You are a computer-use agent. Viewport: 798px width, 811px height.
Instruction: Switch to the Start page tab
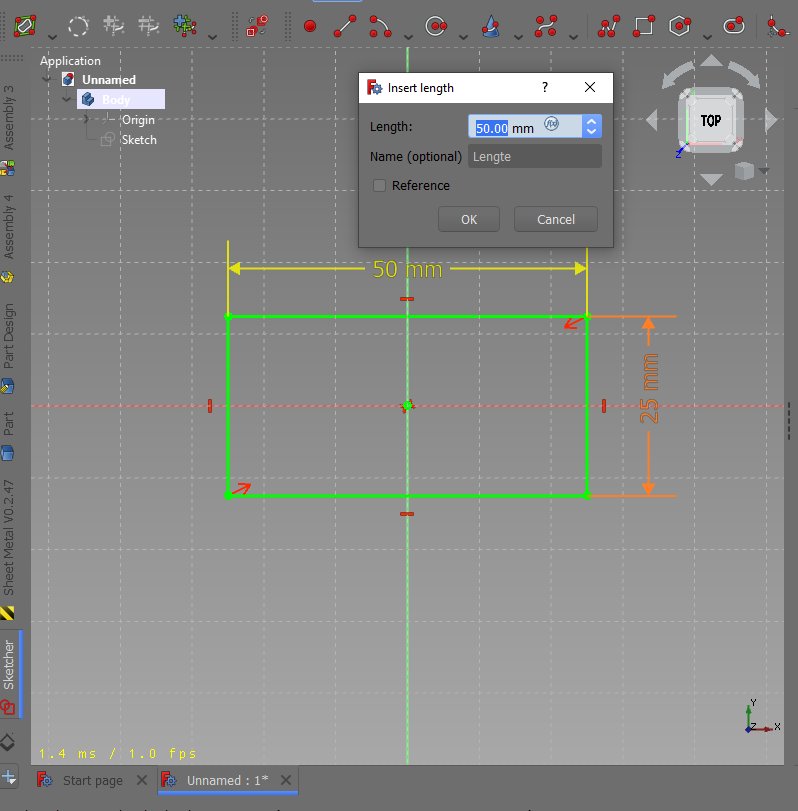[92, 780]
